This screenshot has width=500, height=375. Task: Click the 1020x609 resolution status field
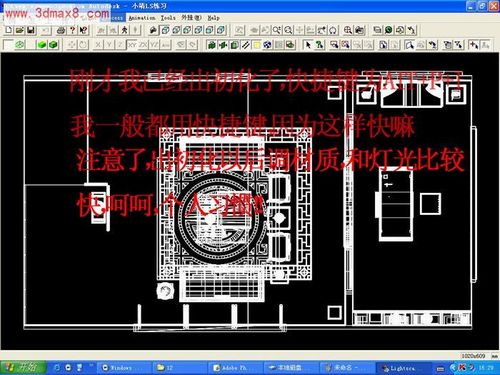click(x=473, y=356)
